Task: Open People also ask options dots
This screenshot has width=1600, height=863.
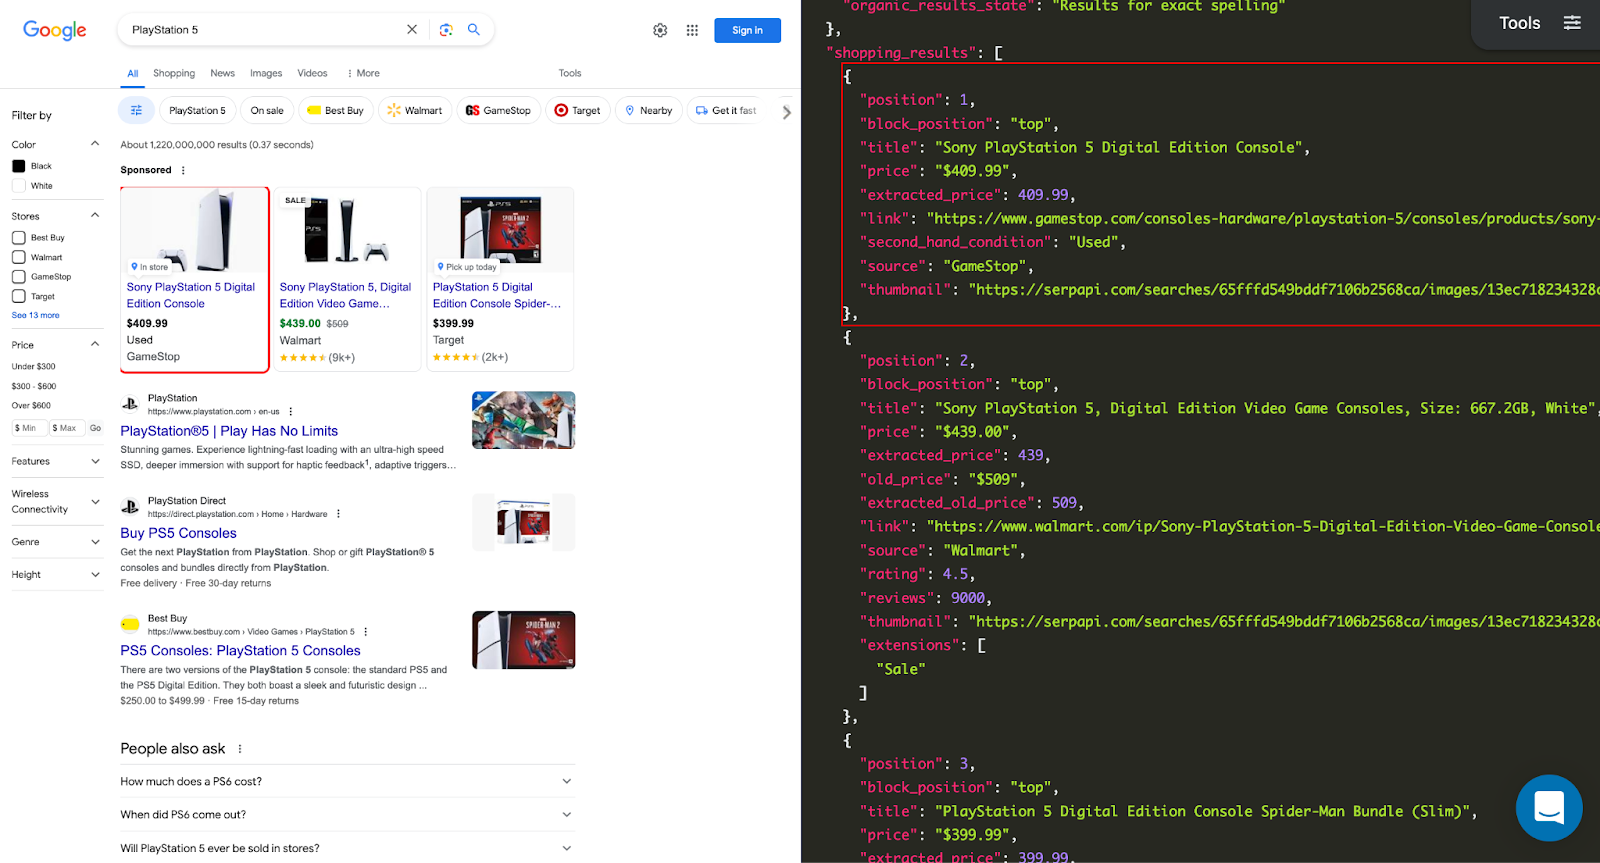Action: pos(240,749)
